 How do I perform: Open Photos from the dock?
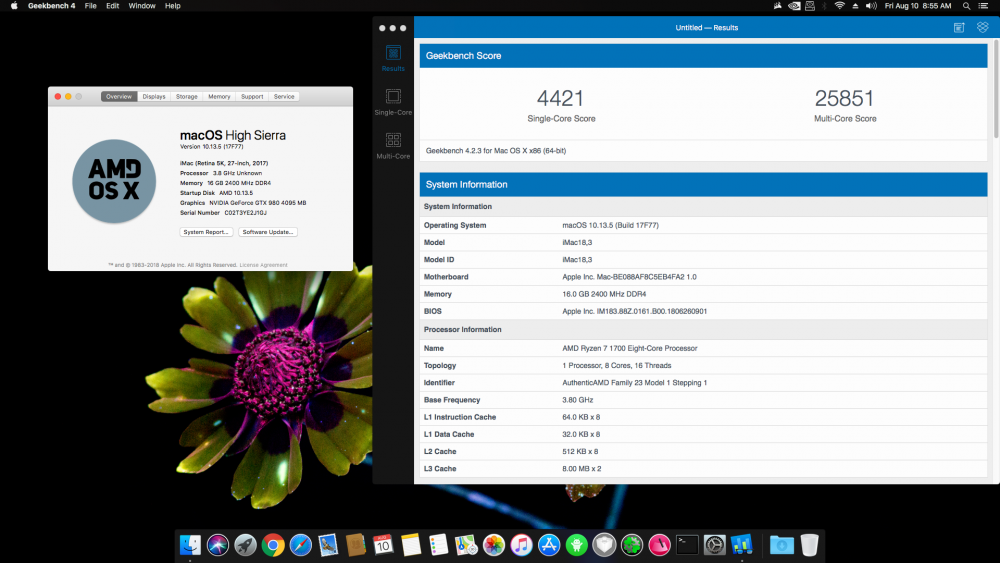point(494,545)
